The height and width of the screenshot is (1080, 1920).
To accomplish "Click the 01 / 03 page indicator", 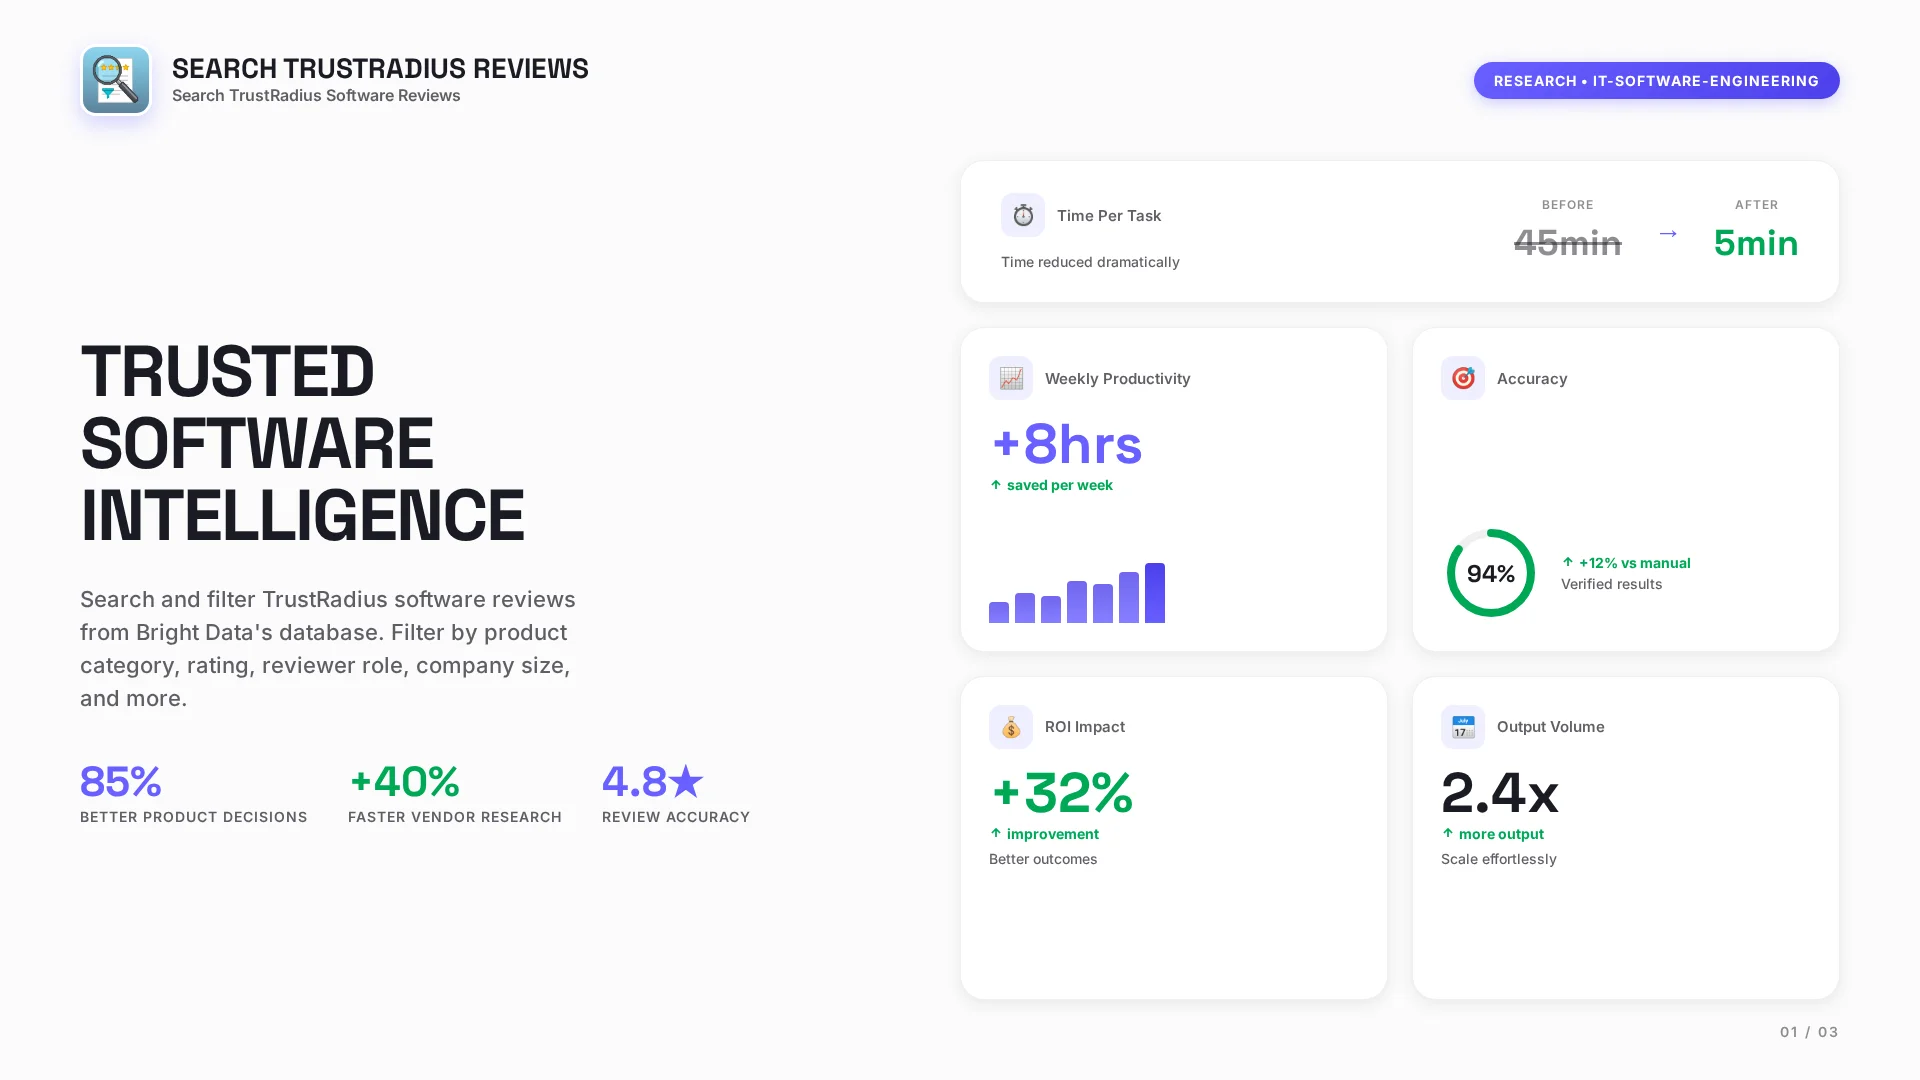I will click(x=1807, y=1031).
